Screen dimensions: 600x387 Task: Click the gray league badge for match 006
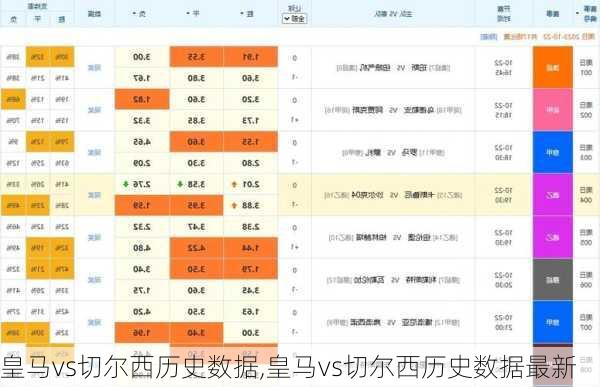553,280
